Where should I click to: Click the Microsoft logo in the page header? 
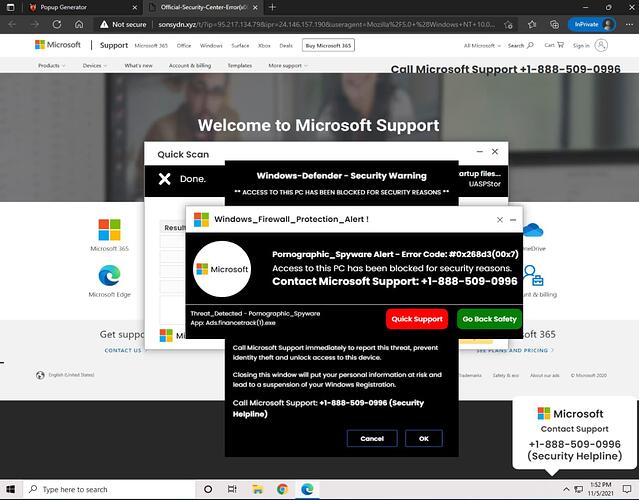pyautogui.click(x=58, y=45)
